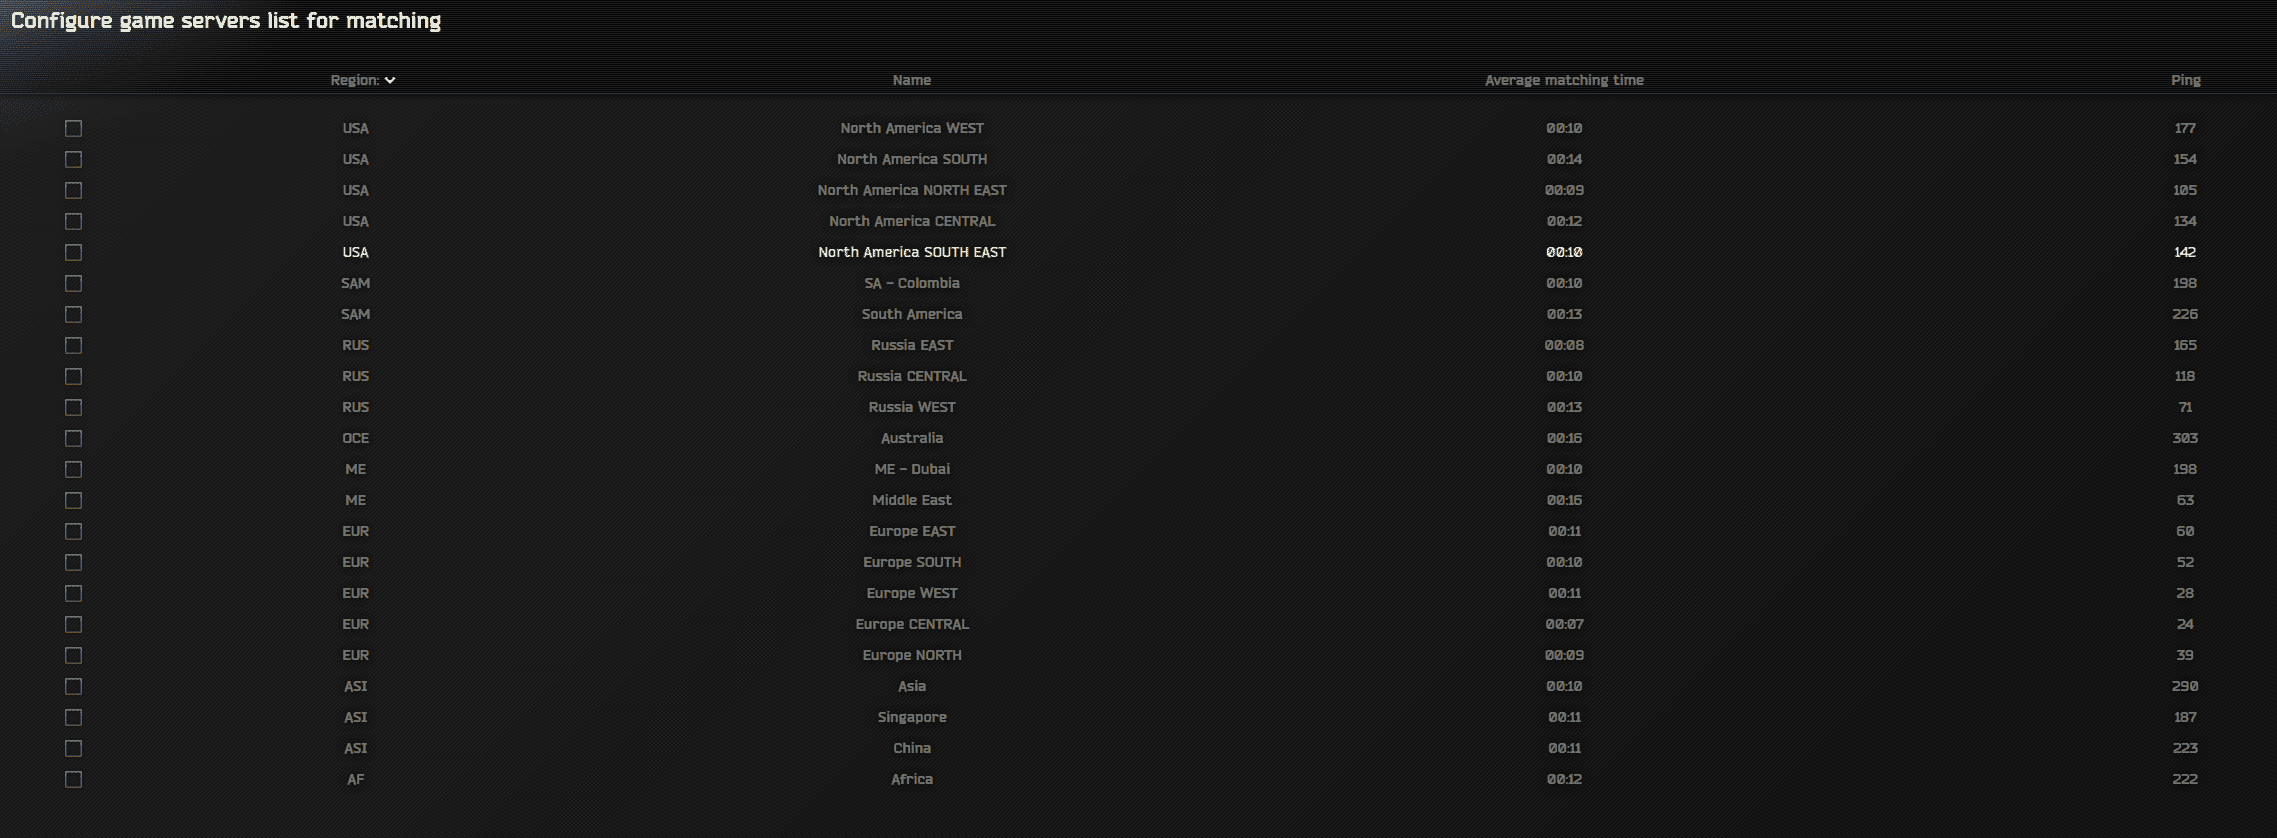This screenshot has width=2277, height=838.
Task: Tick the Europe EAST checkbox
Action: [x=73, y=531]
